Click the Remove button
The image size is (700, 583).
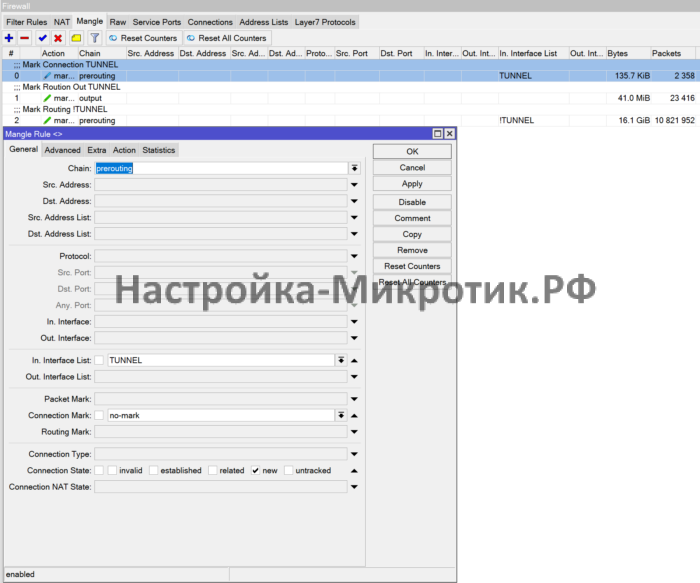(412, 250)
